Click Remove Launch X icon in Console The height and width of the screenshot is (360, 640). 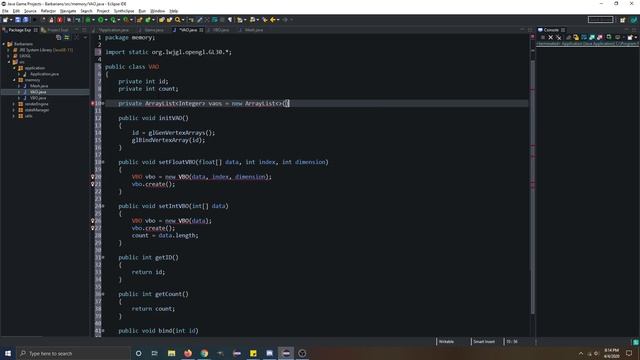click(551, 38)
